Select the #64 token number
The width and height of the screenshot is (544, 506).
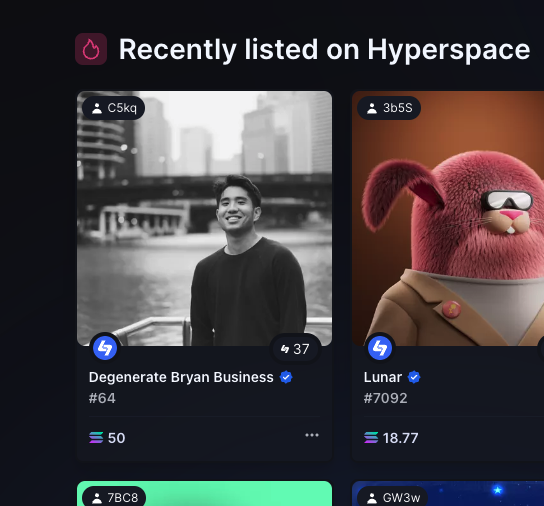(x=102, y=398)
